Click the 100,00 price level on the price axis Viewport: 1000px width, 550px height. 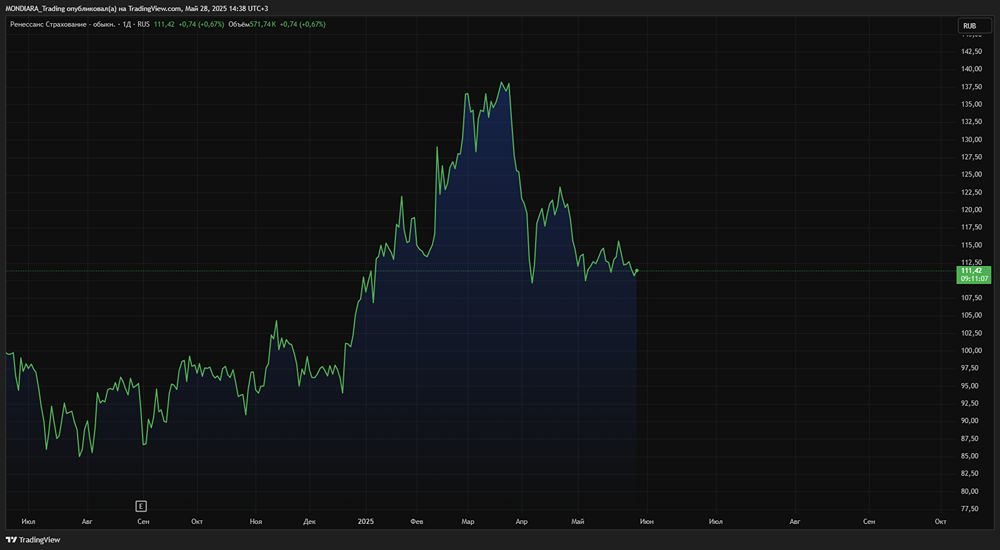pos(971,350)
